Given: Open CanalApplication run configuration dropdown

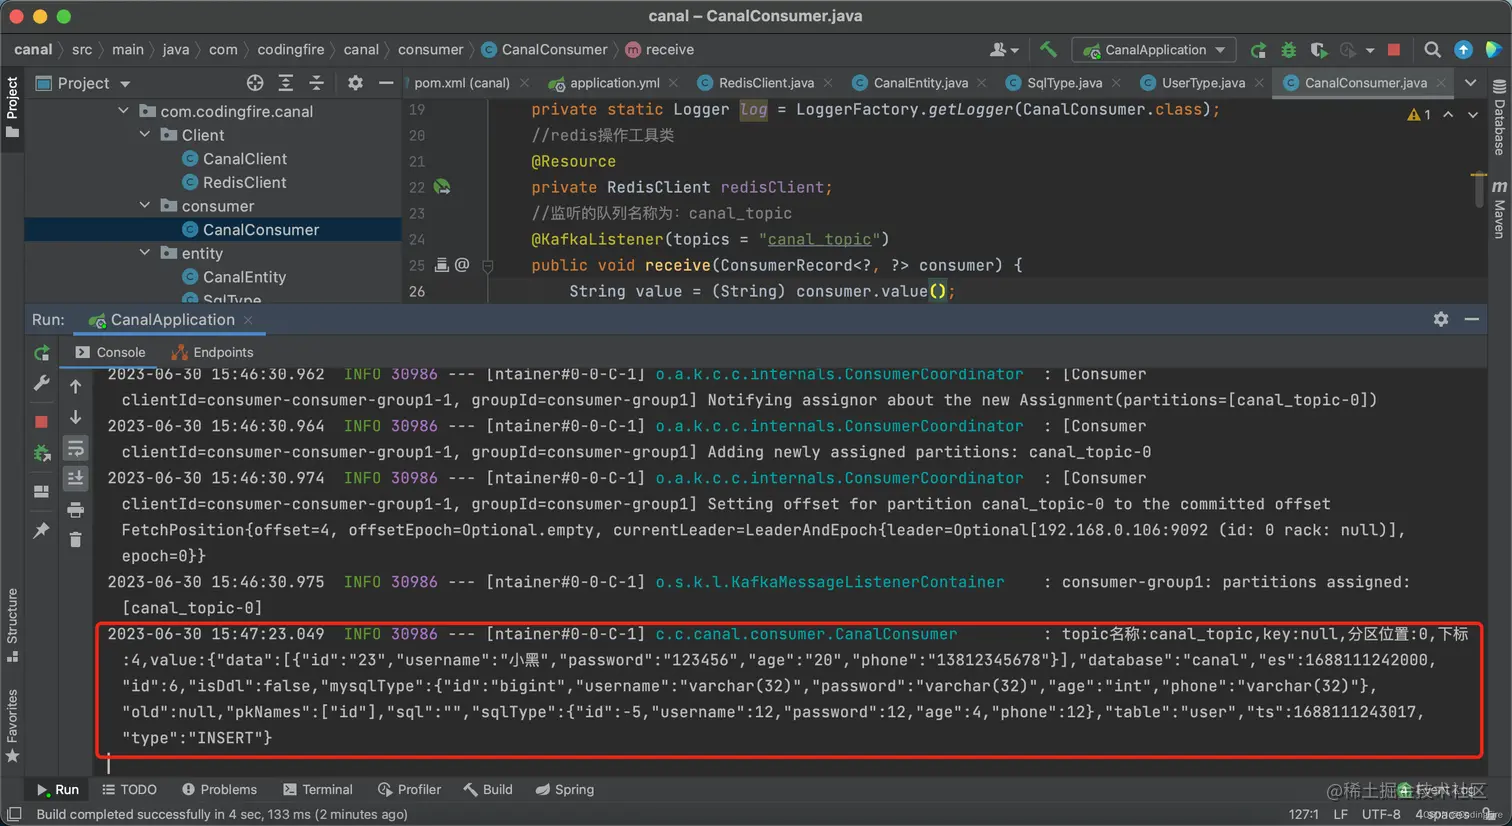Looking at the screenshot, I should pos(1154,50).
